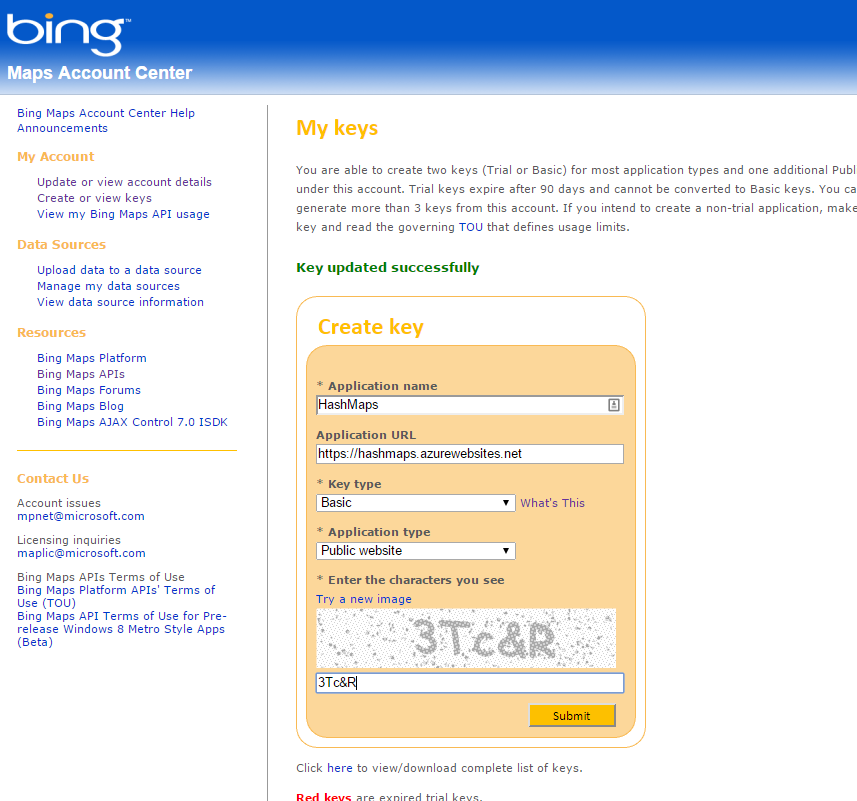Click the Submit button

[572, 716]
